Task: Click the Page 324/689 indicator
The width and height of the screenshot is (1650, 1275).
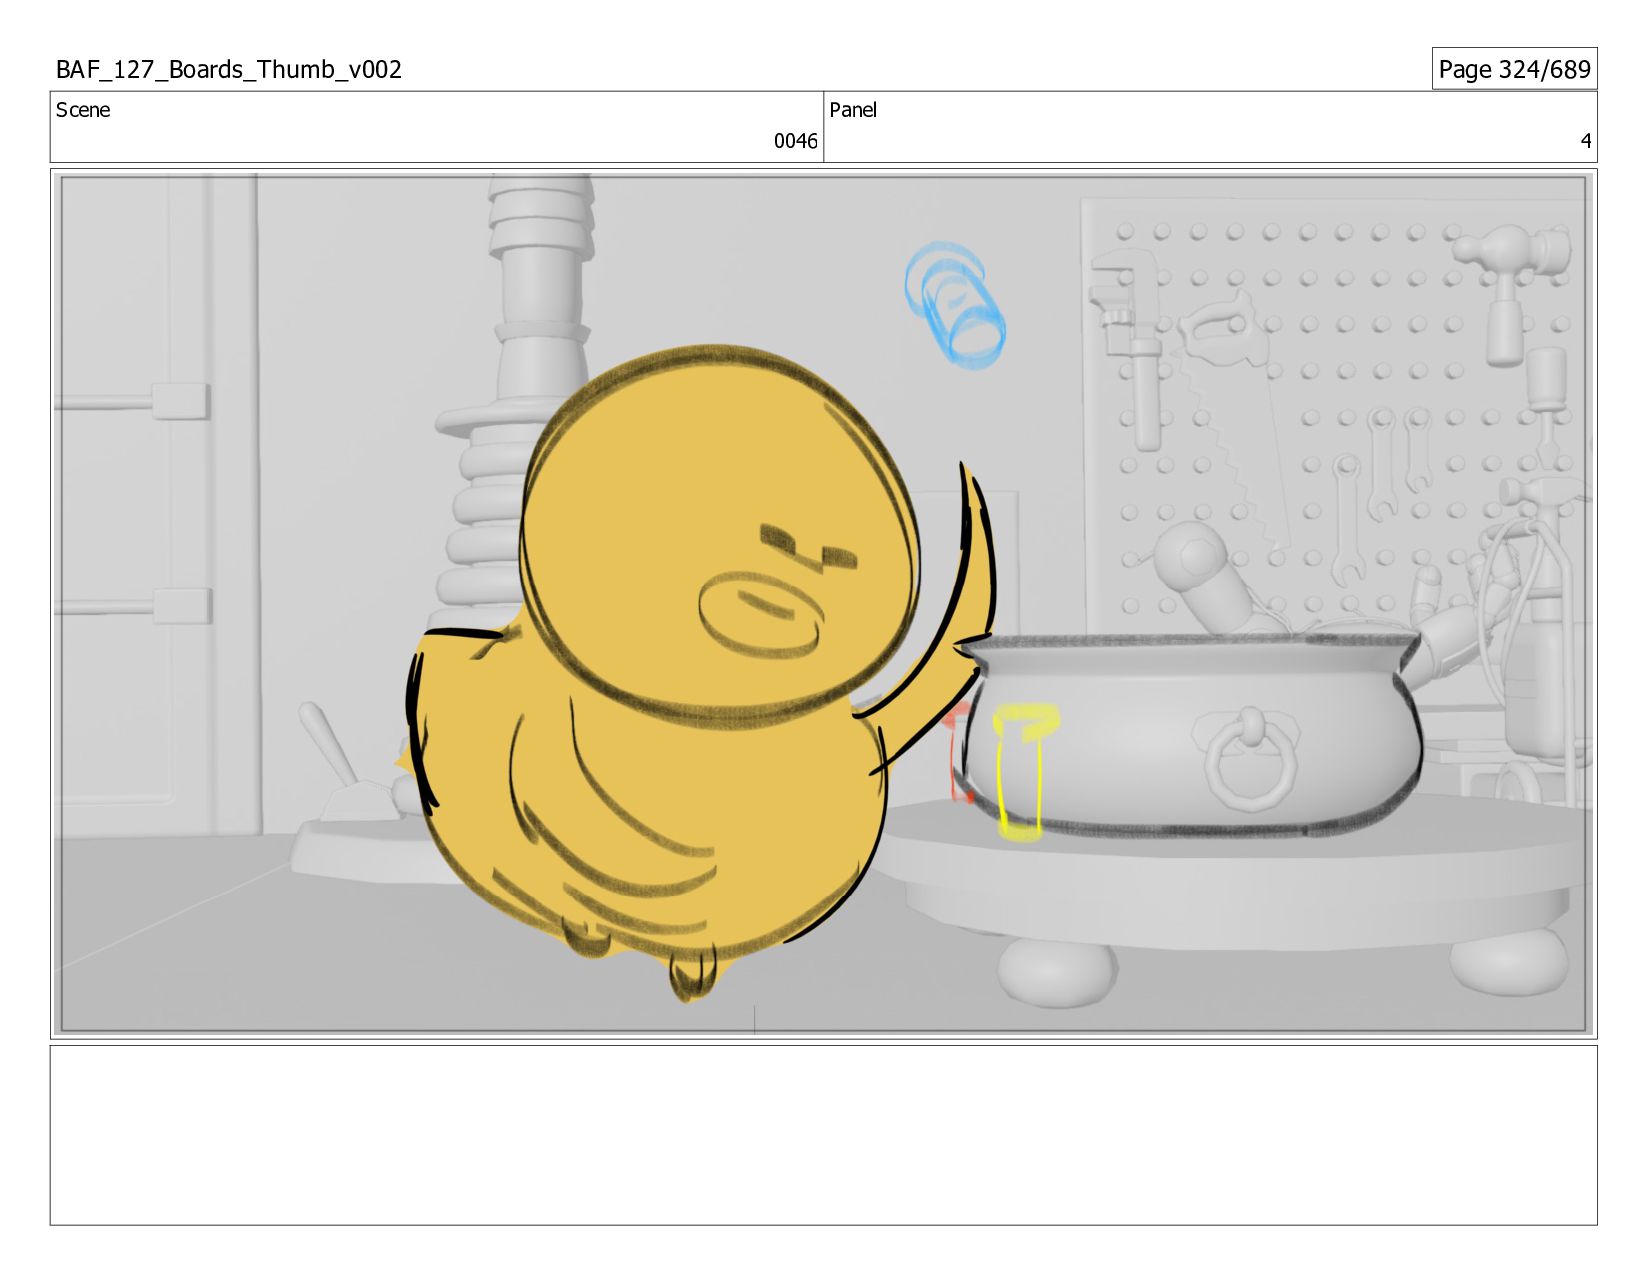Action: click(1514, 69)
